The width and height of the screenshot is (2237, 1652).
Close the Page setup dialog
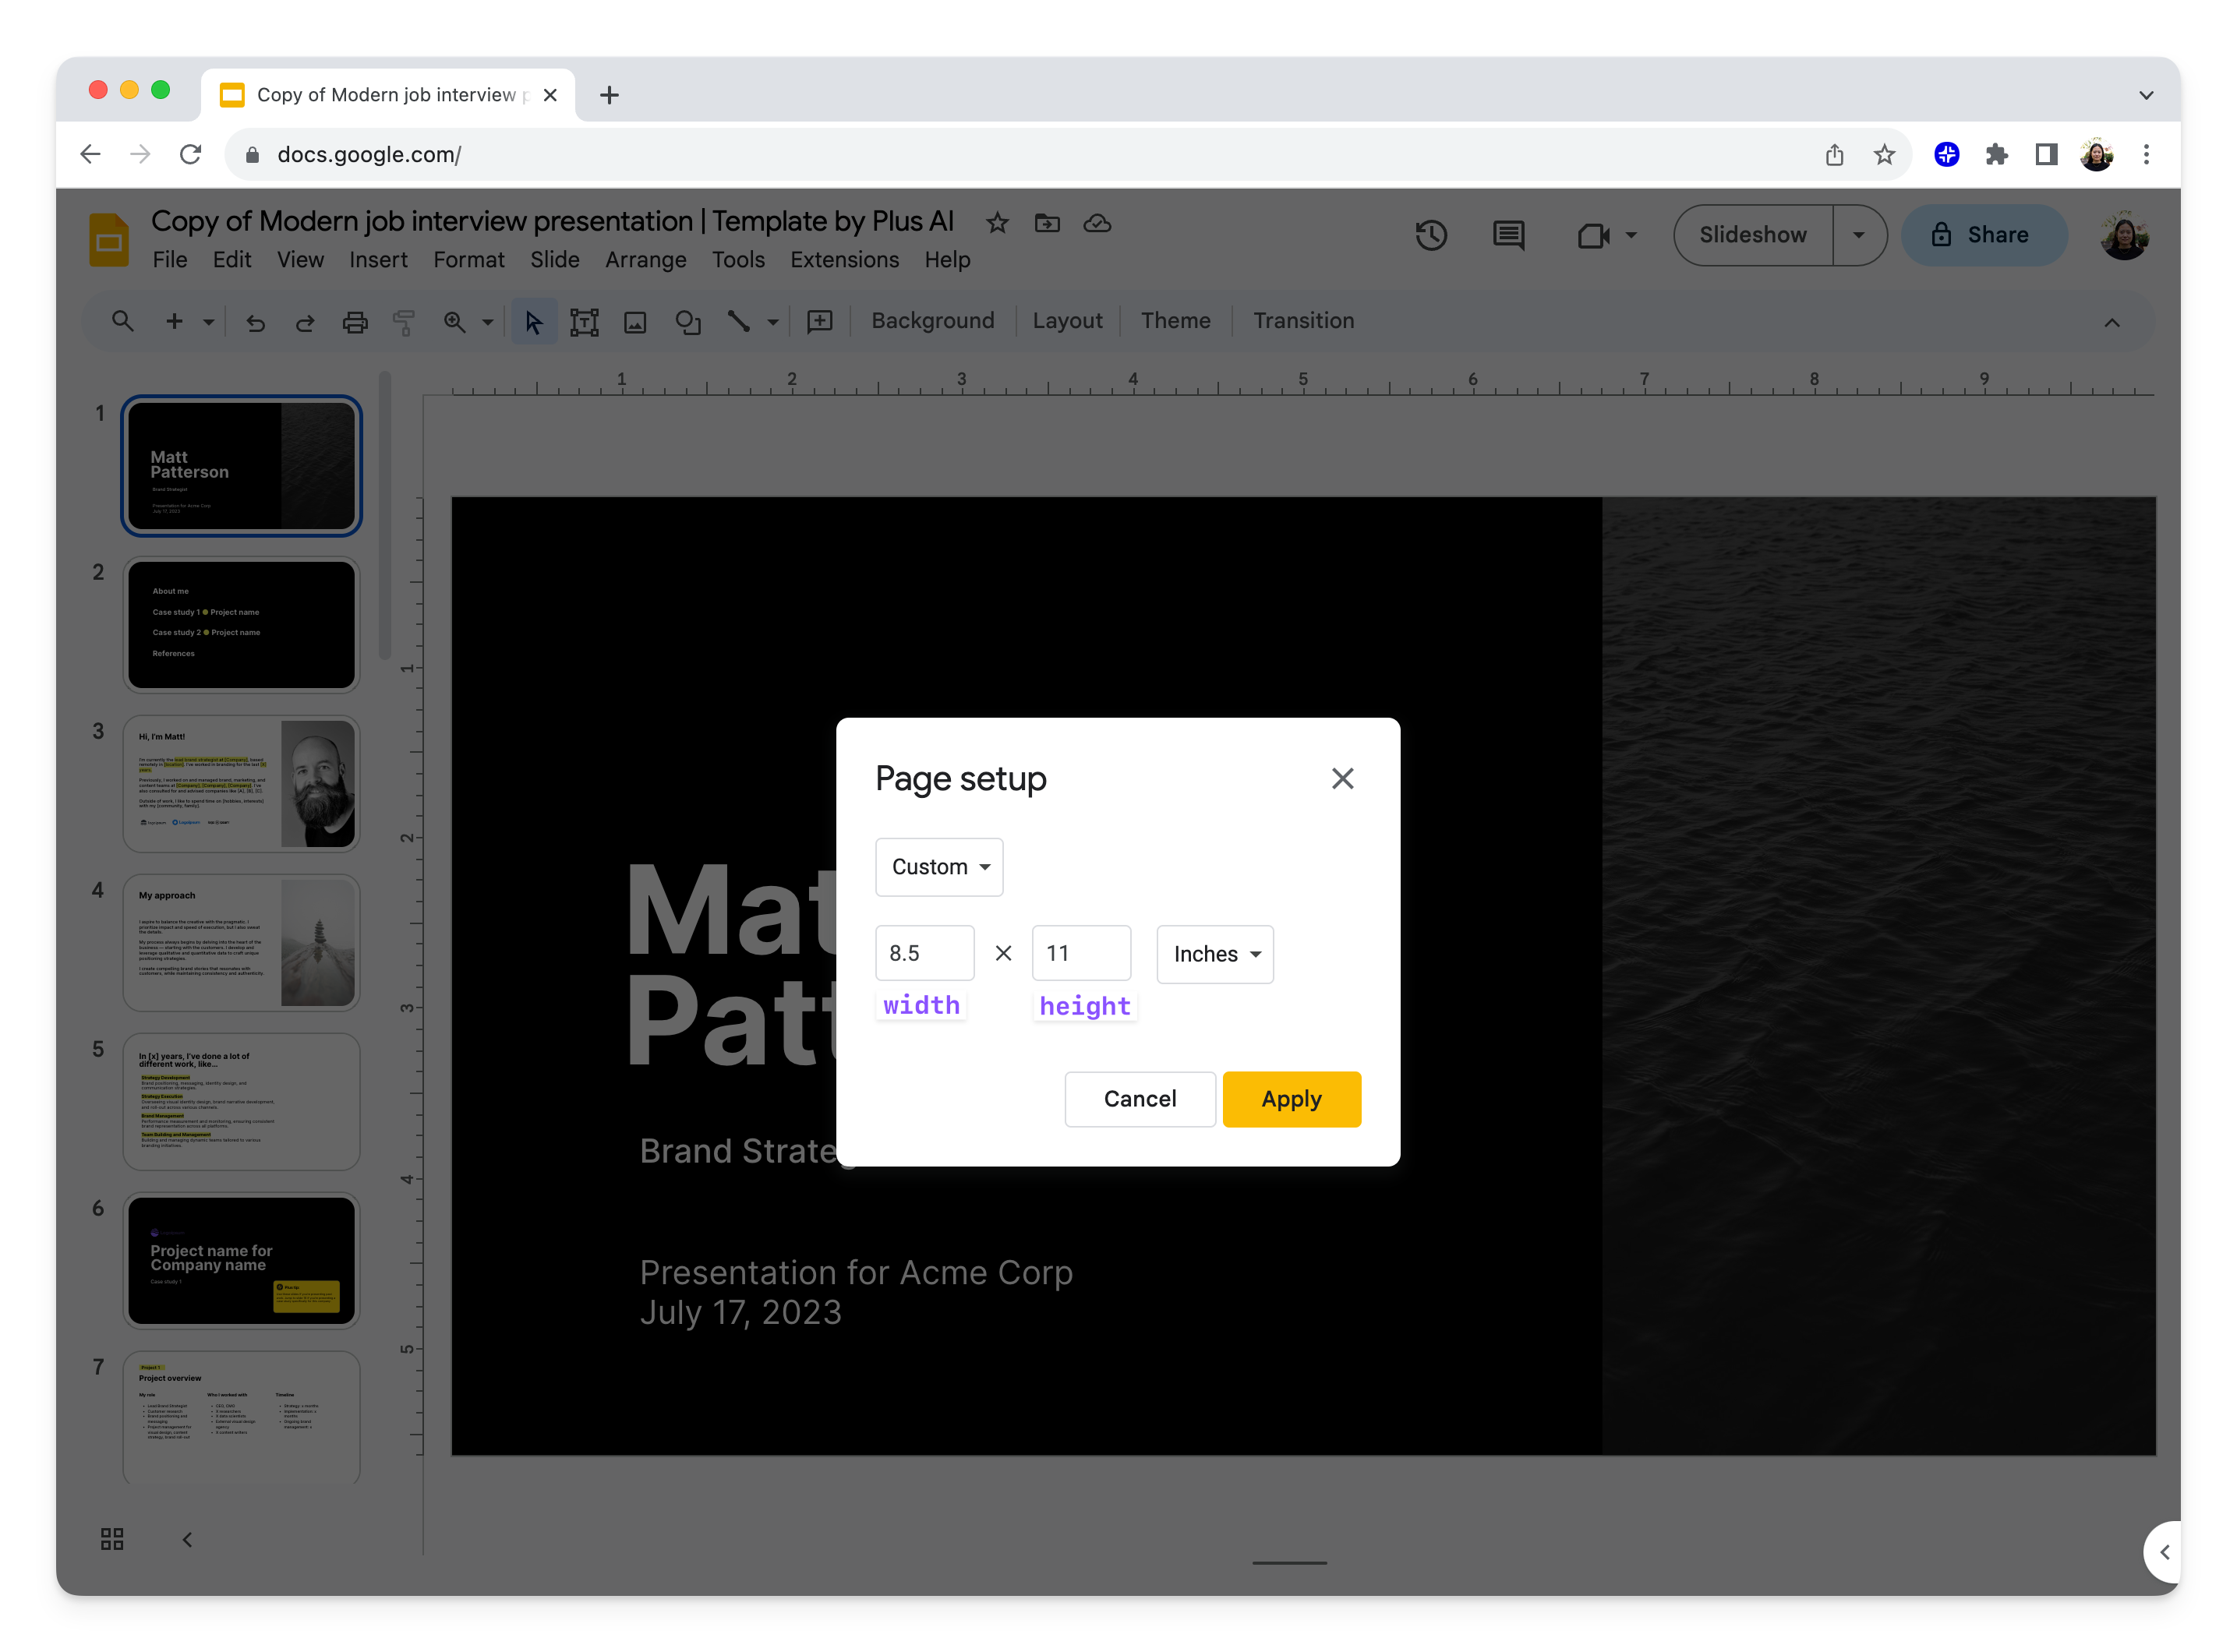pyautogui.click(x=1342, y=779)
